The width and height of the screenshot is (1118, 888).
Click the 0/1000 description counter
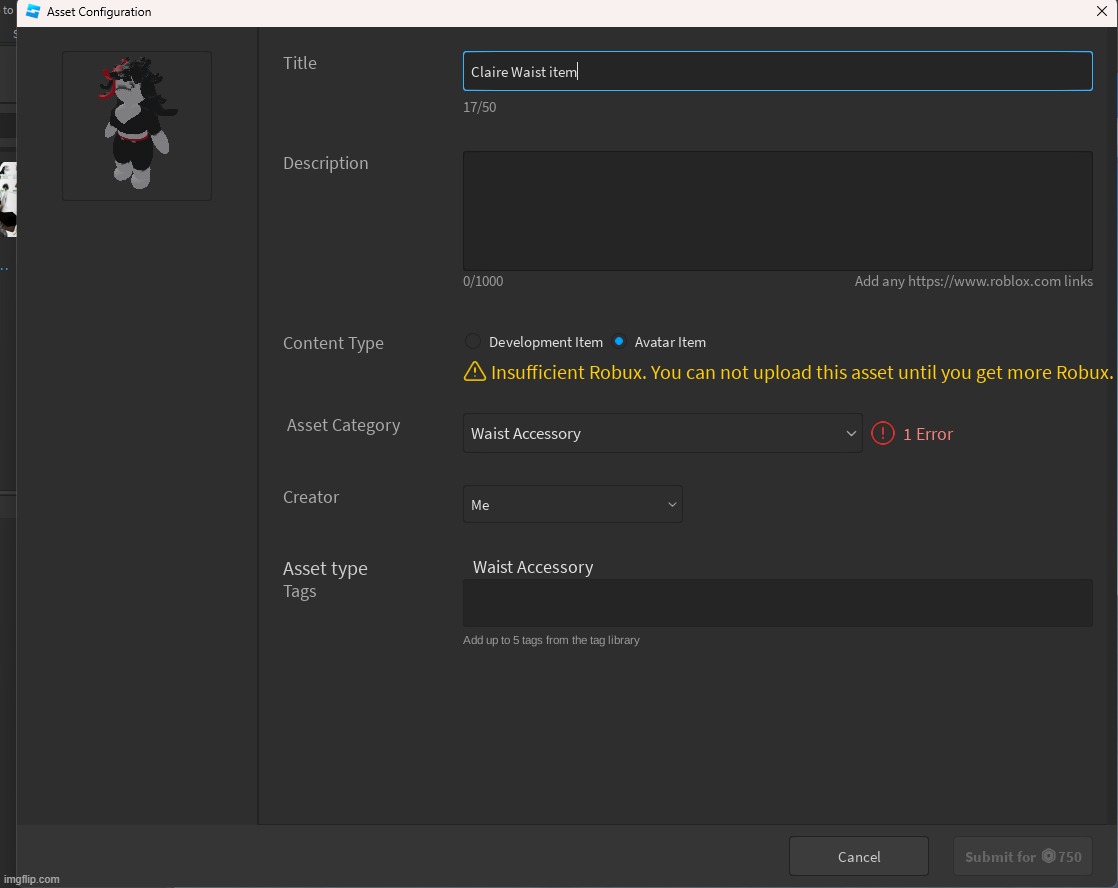coord(483,281)
